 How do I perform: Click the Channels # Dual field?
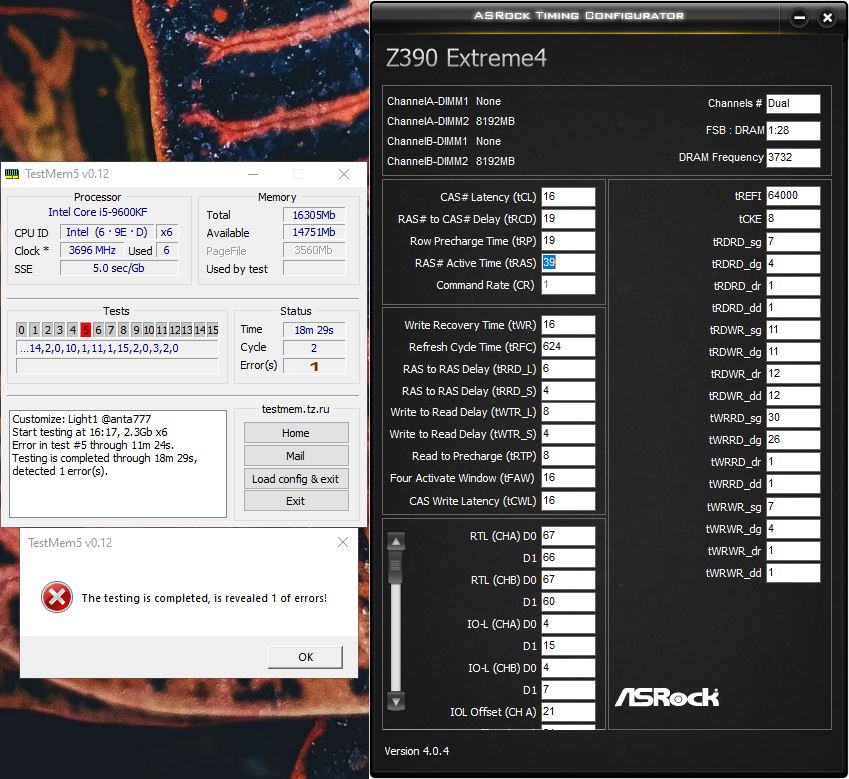click(793, 103)
